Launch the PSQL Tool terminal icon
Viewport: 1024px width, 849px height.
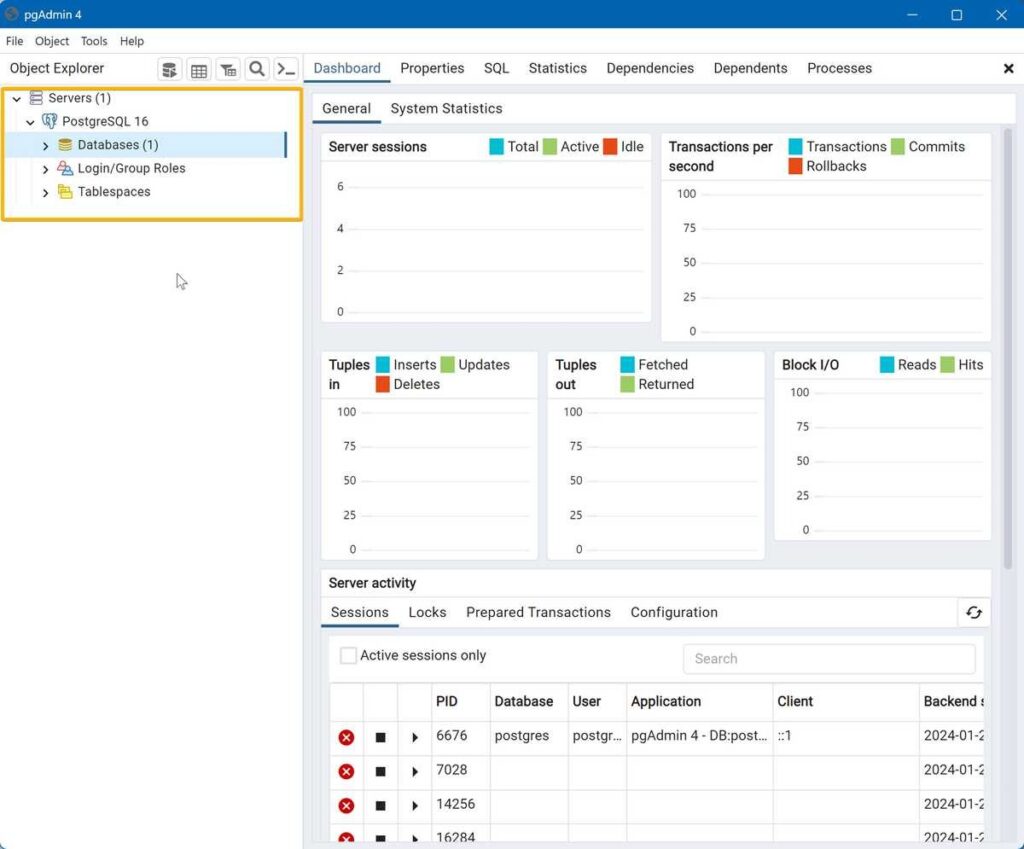point(286,69)
